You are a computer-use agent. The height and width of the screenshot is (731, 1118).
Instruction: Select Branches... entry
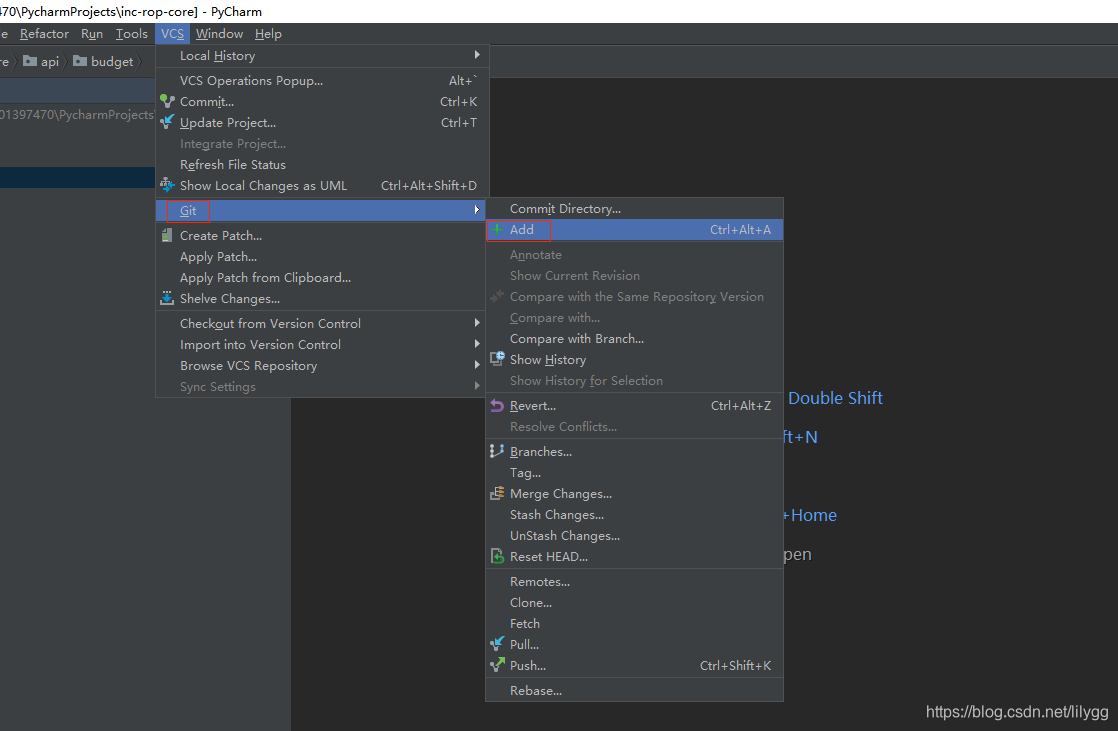click(635, 451)
